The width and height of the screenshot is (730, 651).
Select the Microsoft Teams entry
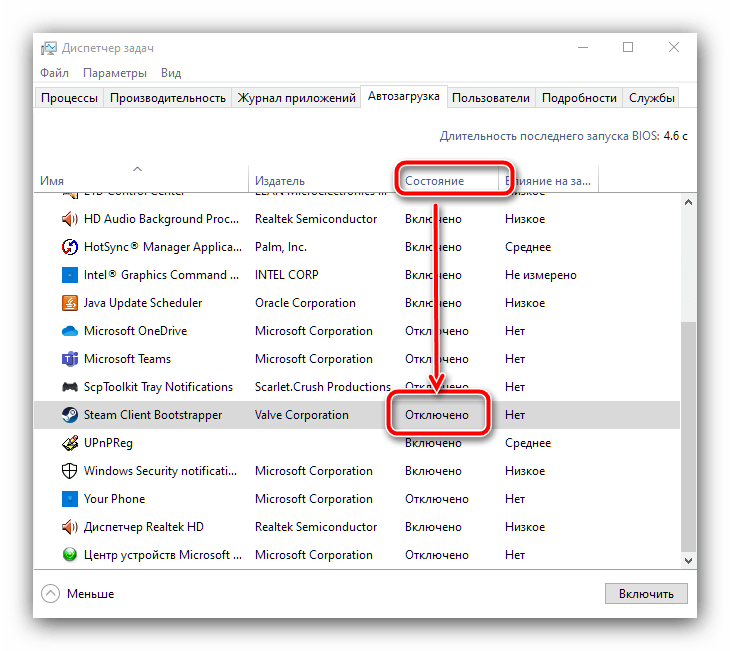tap(127, 359)
